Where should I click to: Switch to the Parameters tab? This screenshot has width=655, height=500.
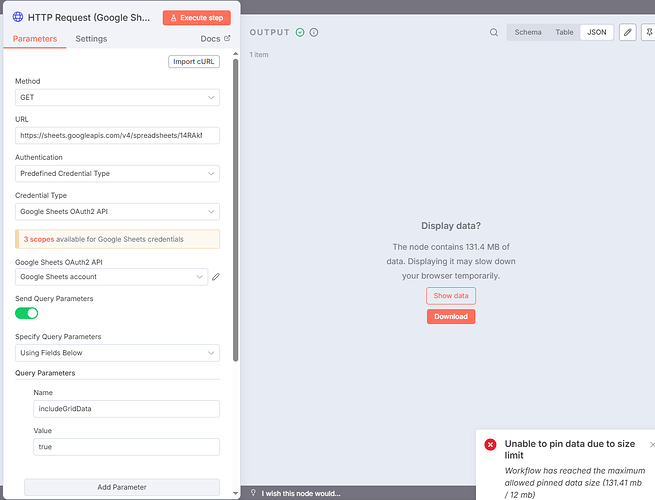(35, 39)
